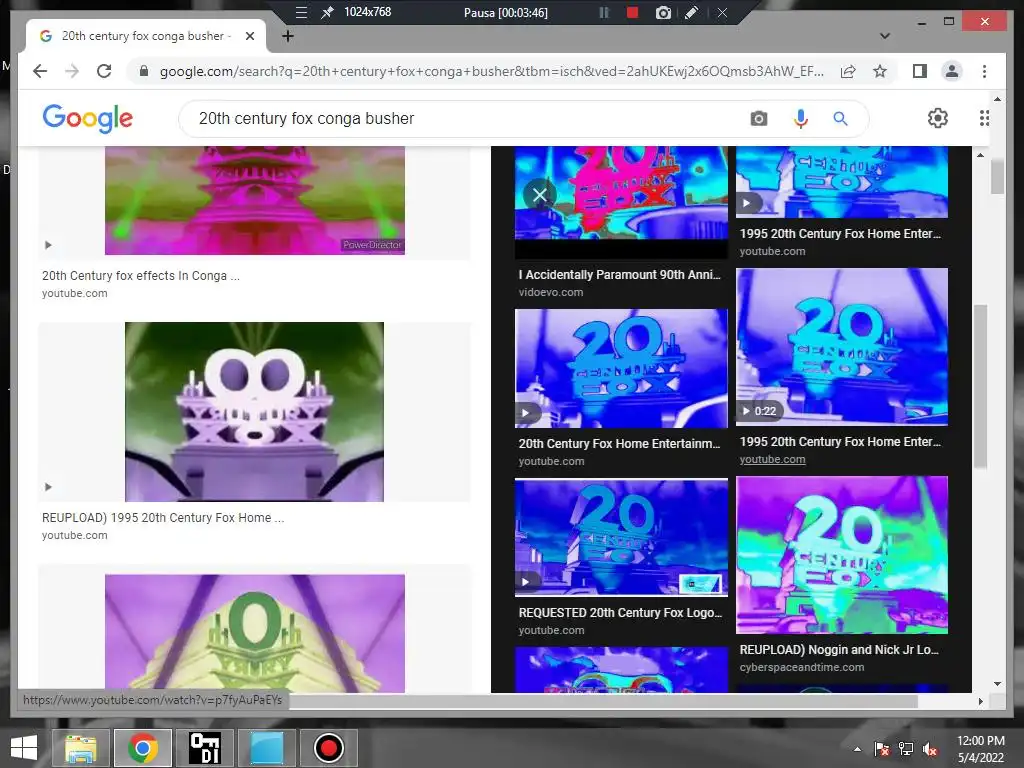This screenshot has width=1024, height=768.
Task: Bookmark this page with the star
Action: pyautogui.click(x=880, y=71)
